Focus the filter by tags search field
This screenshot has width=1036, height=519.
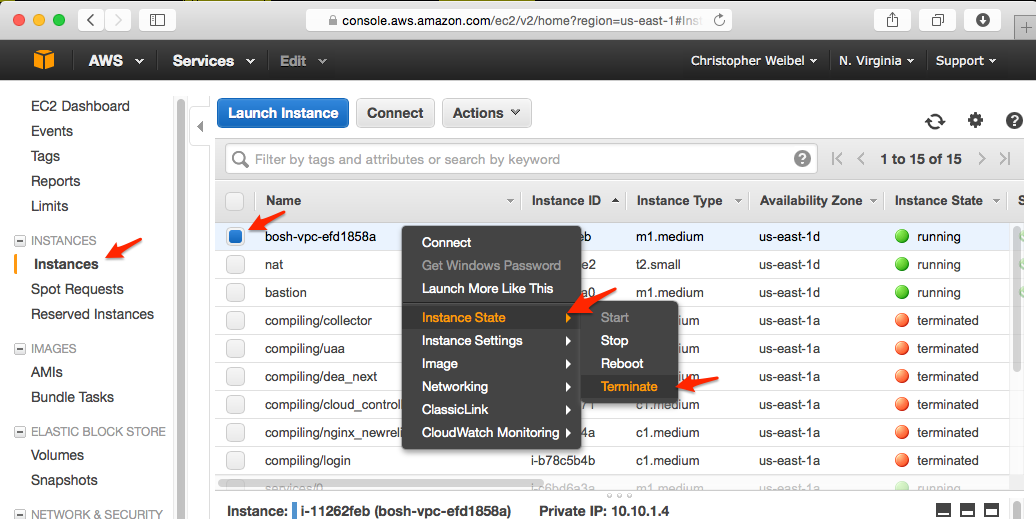[522, 159]
